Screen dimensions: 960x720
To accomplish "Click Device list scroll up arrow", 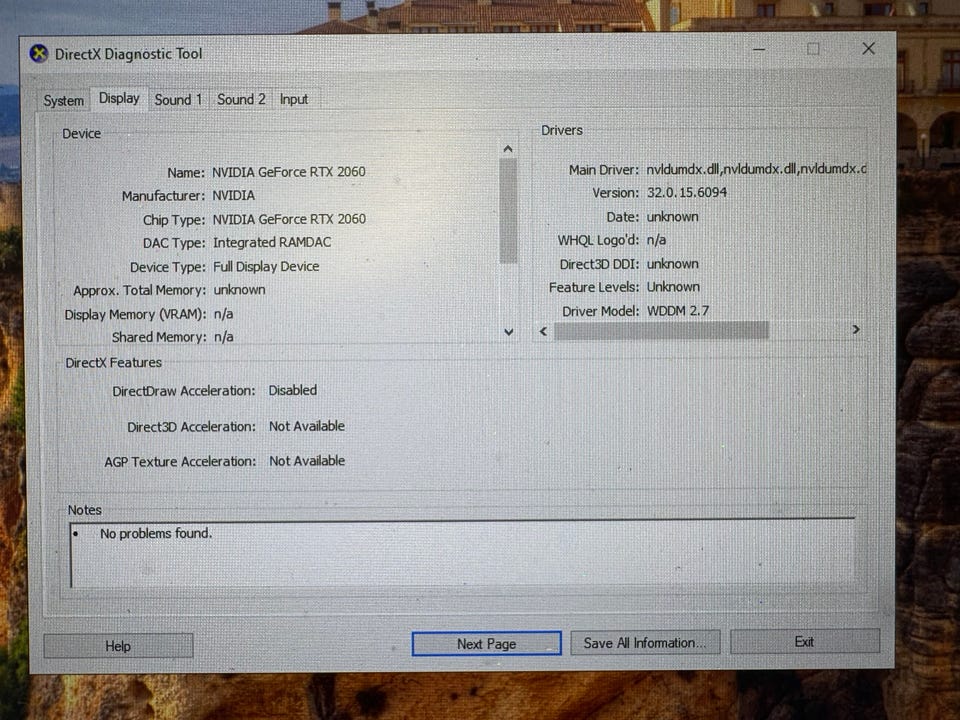I will pos(508,149).
